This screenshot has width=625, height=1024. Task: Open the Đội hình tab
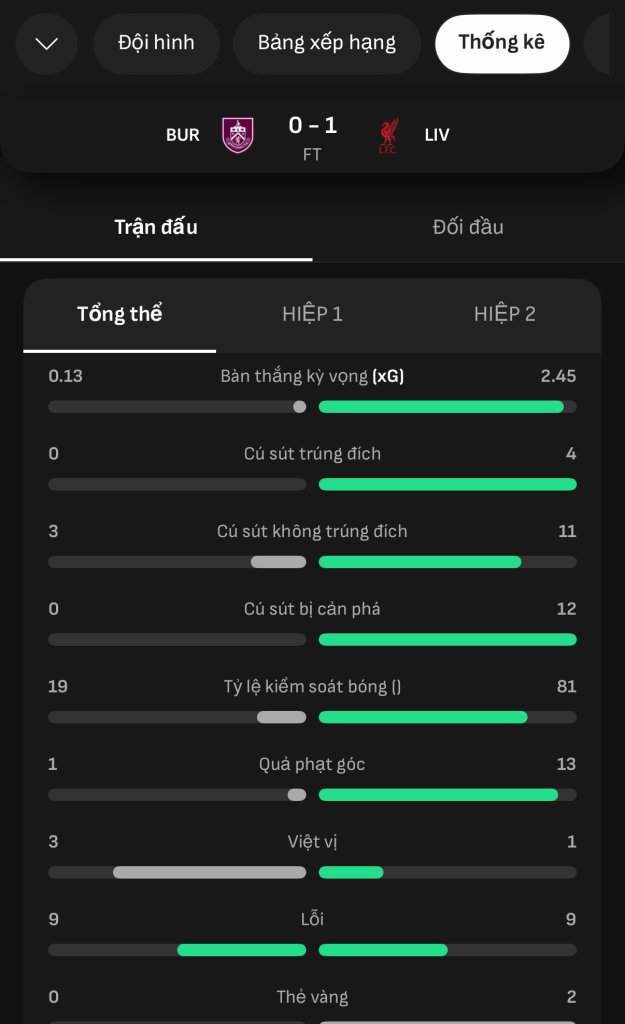click(156, 43)
